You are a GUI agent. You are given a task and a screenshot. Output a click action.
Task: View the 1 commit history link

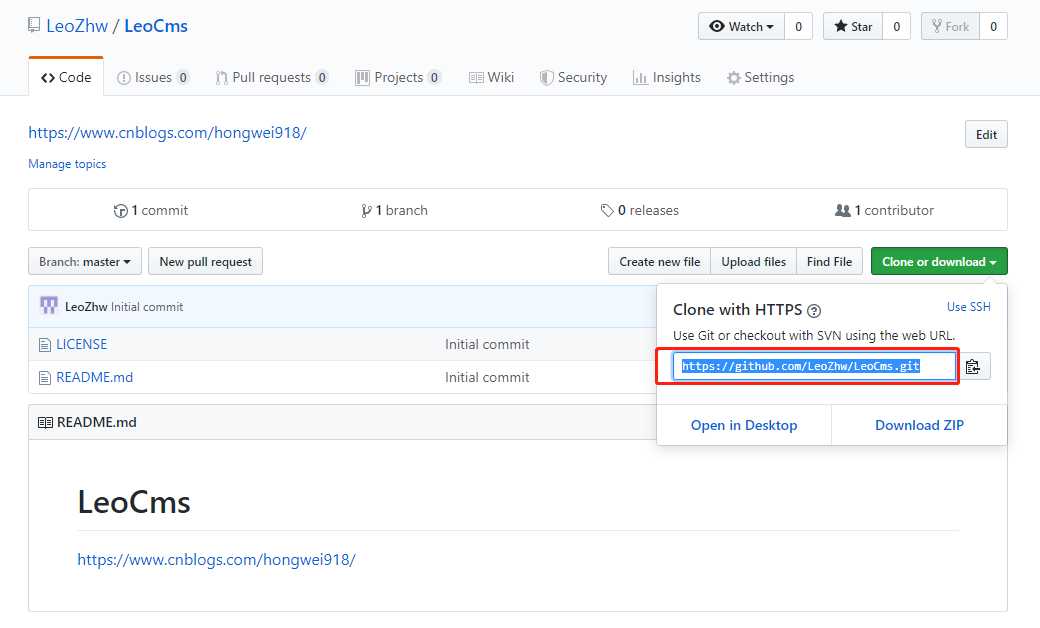[151, 210]
